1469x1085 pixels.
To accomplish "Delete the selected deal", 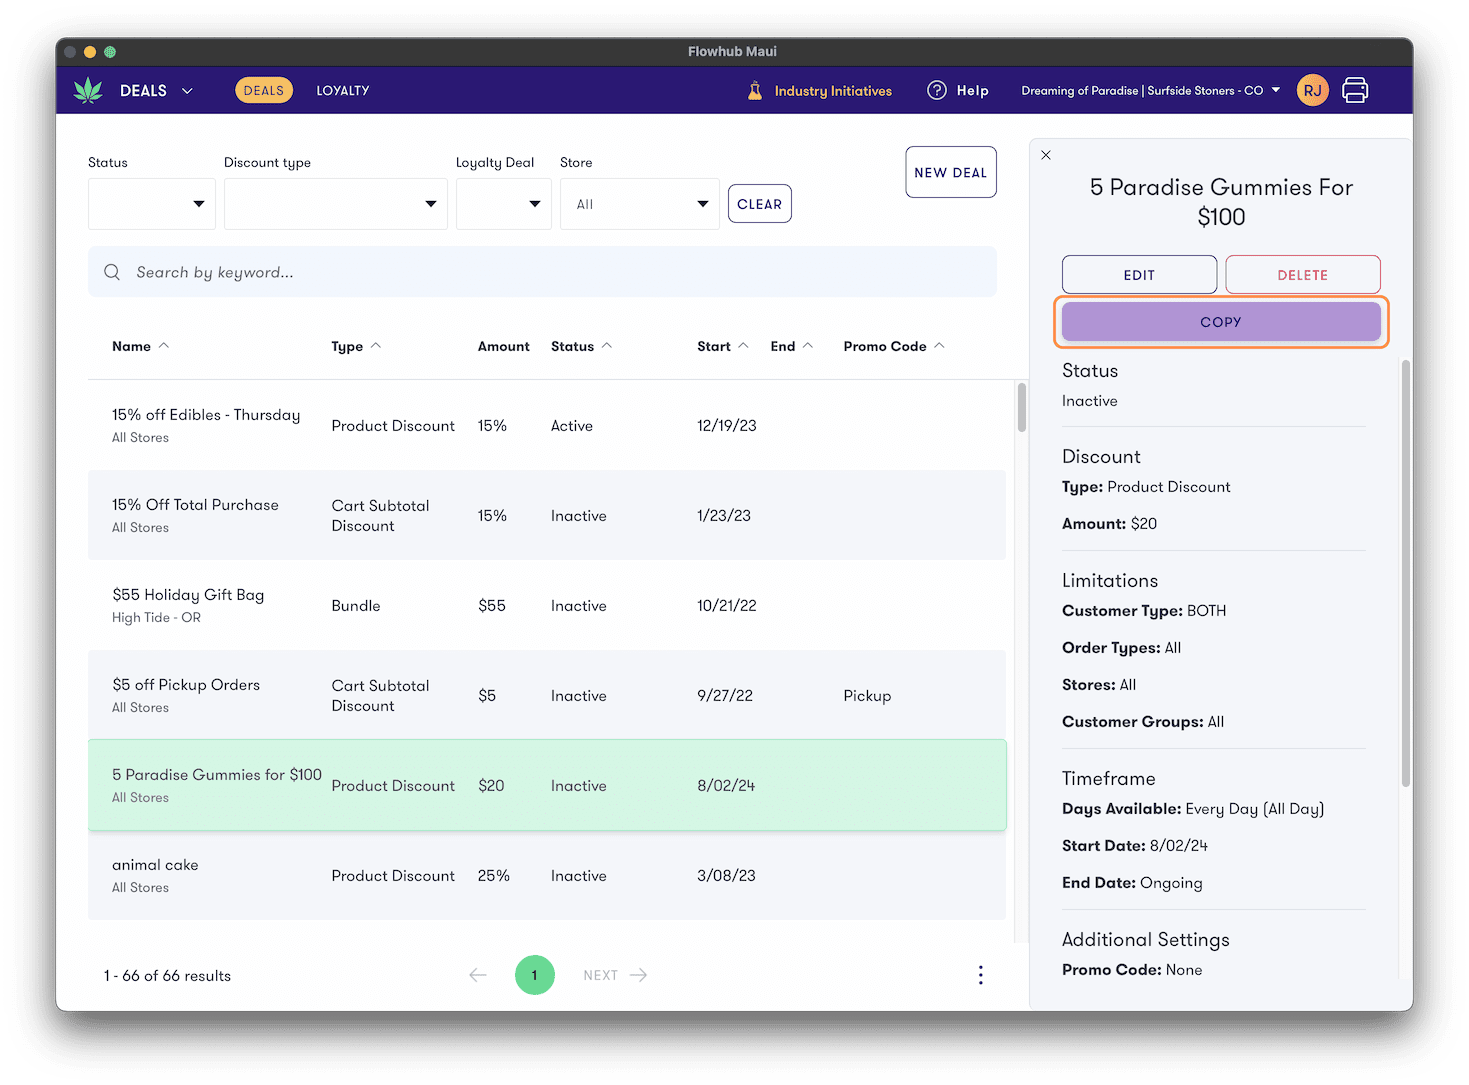I will click(x=1303, y=275).
